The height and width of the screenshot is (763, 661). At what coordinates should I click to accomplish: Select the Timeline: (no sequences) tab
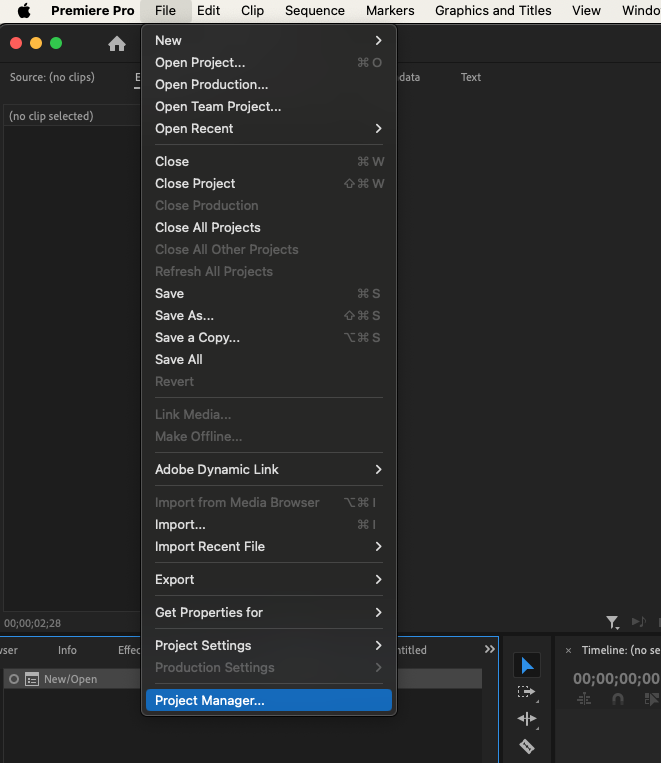[621, 650]
